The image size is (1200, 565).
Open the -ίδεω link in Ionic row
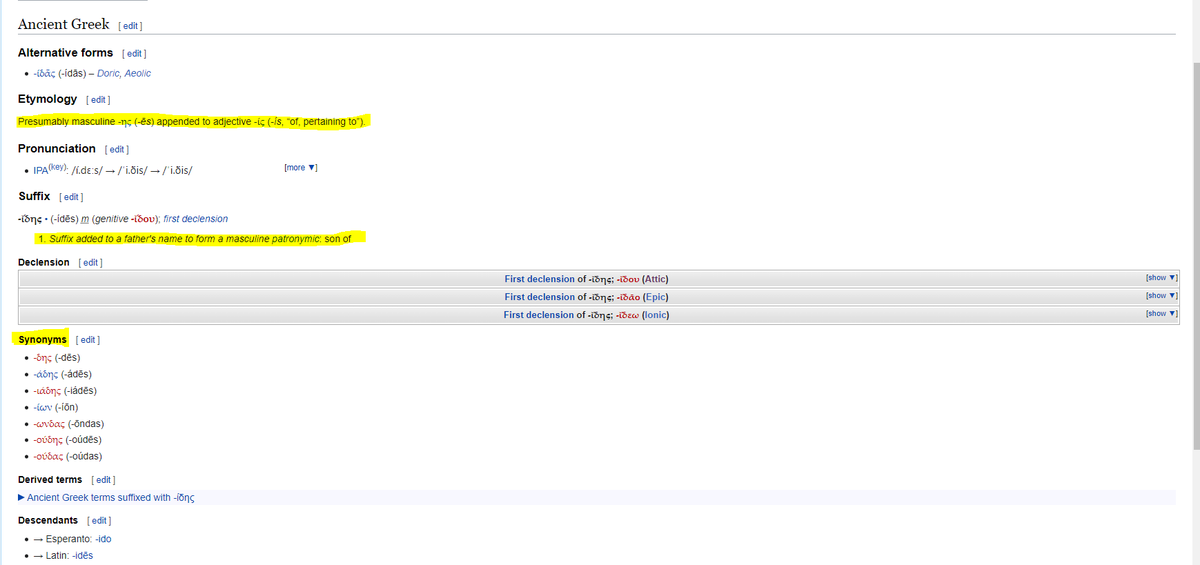coord(626,314)
